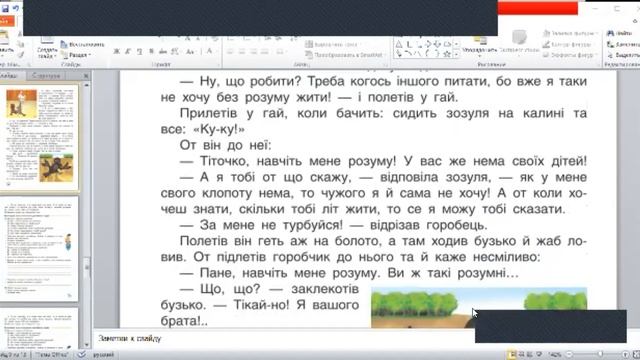Toggle underline (Ч) formatting
This screenshot has width=640, height=360.
tap(140, 51)
